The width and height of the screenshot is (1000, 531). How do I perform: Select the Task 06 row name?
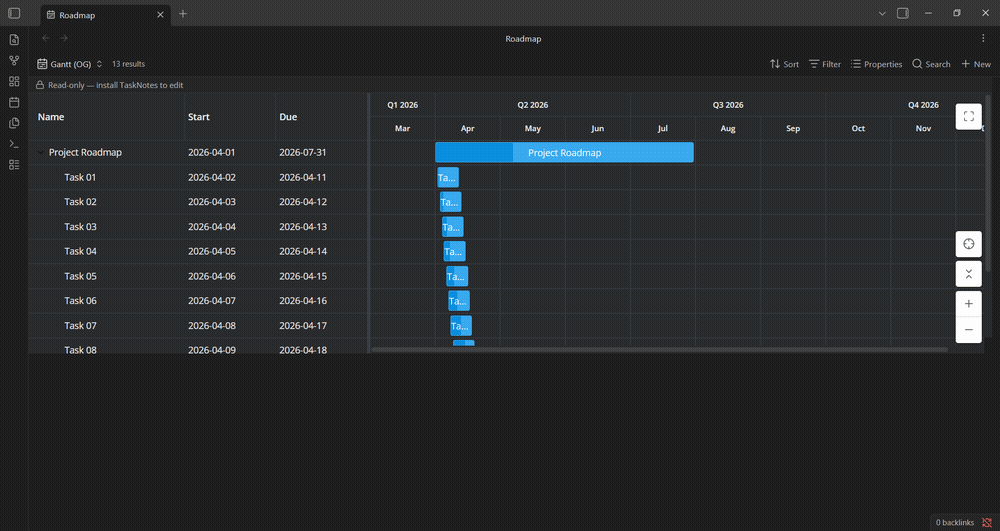click(80, 300)
